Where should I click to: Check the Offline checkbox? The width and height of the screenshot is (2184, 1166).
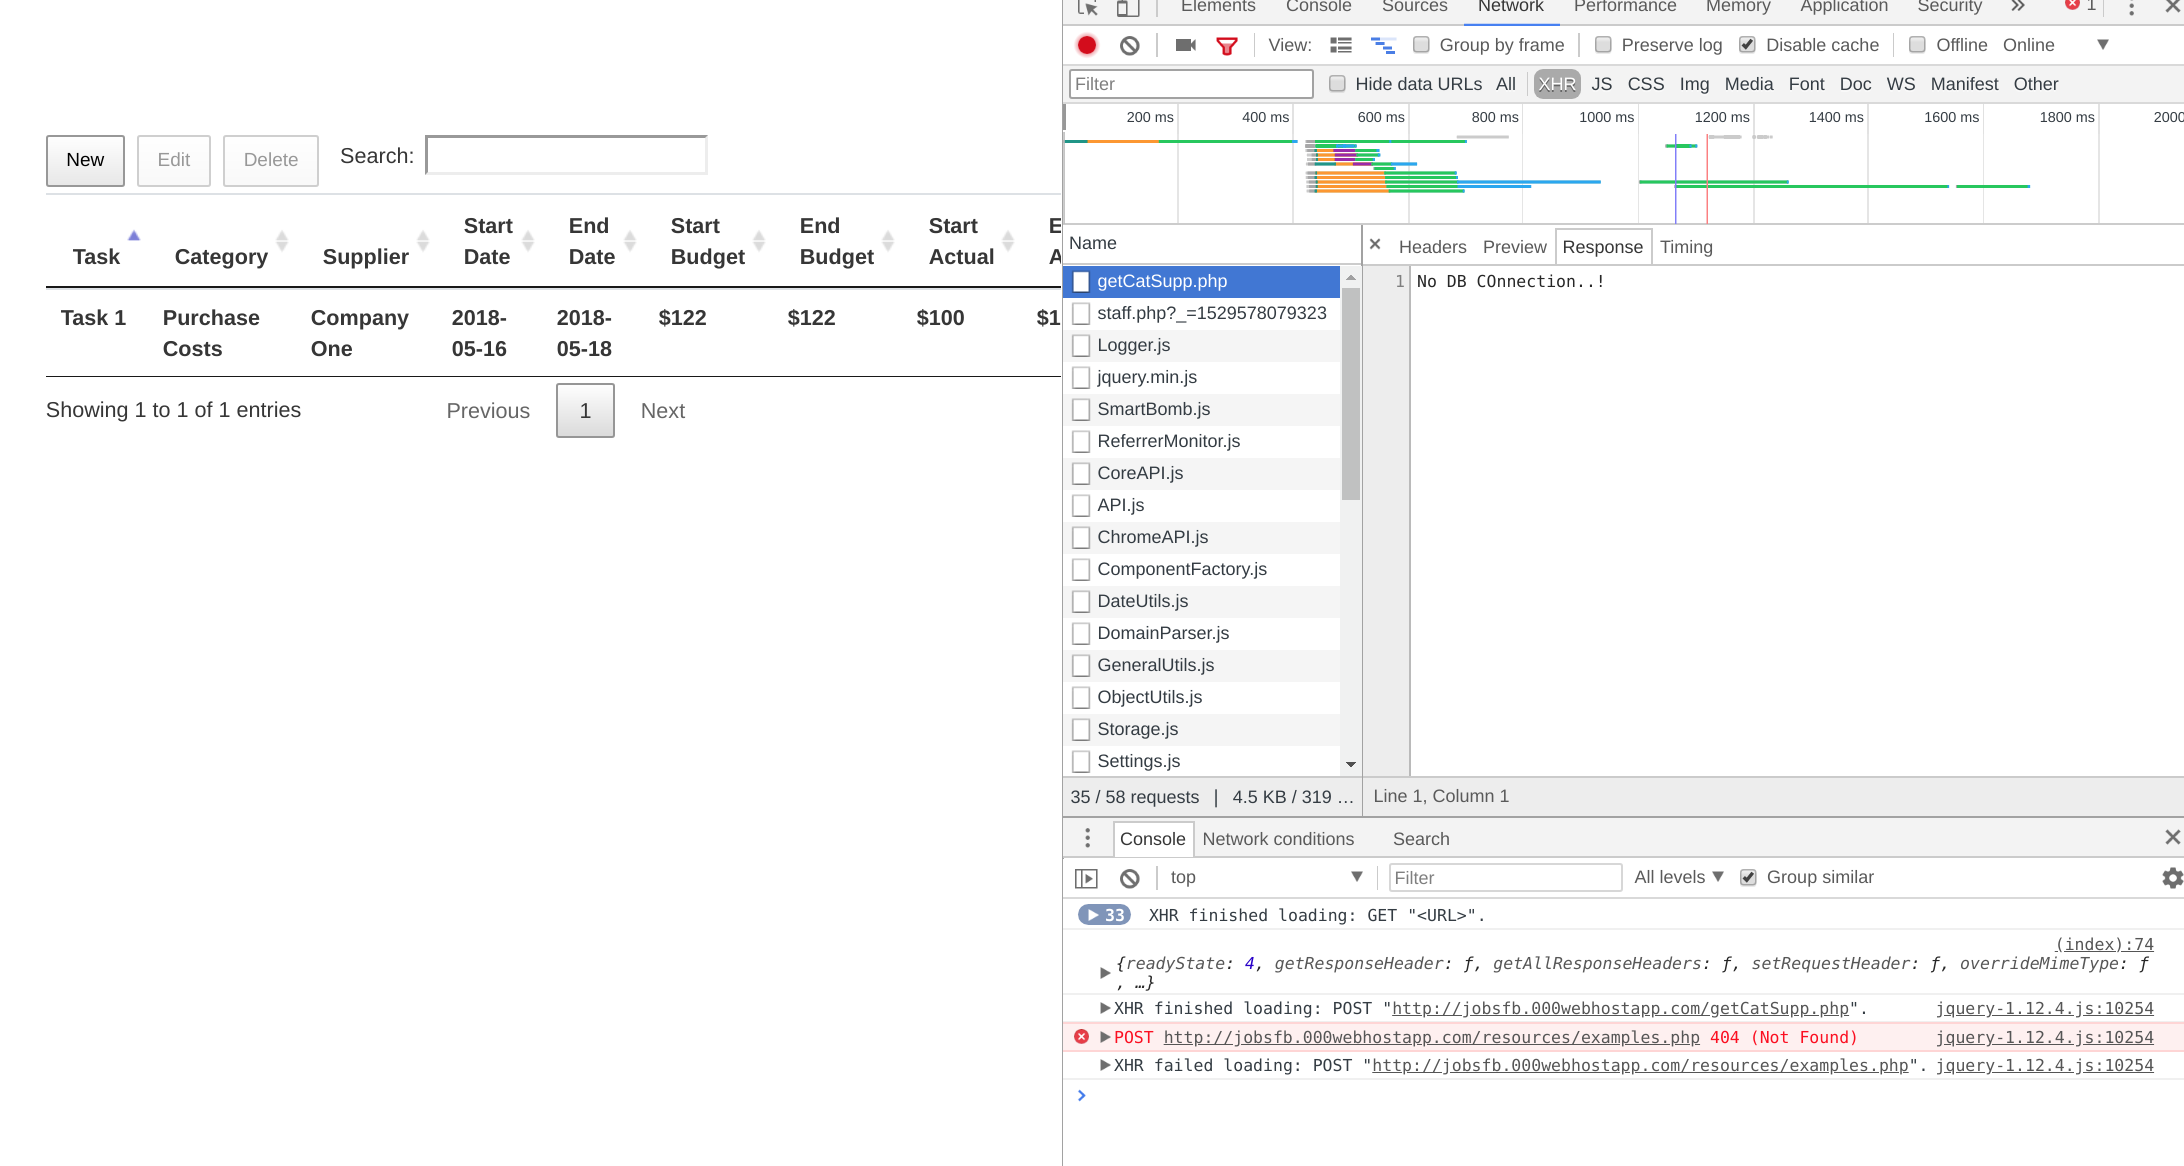pos(1917,45)
